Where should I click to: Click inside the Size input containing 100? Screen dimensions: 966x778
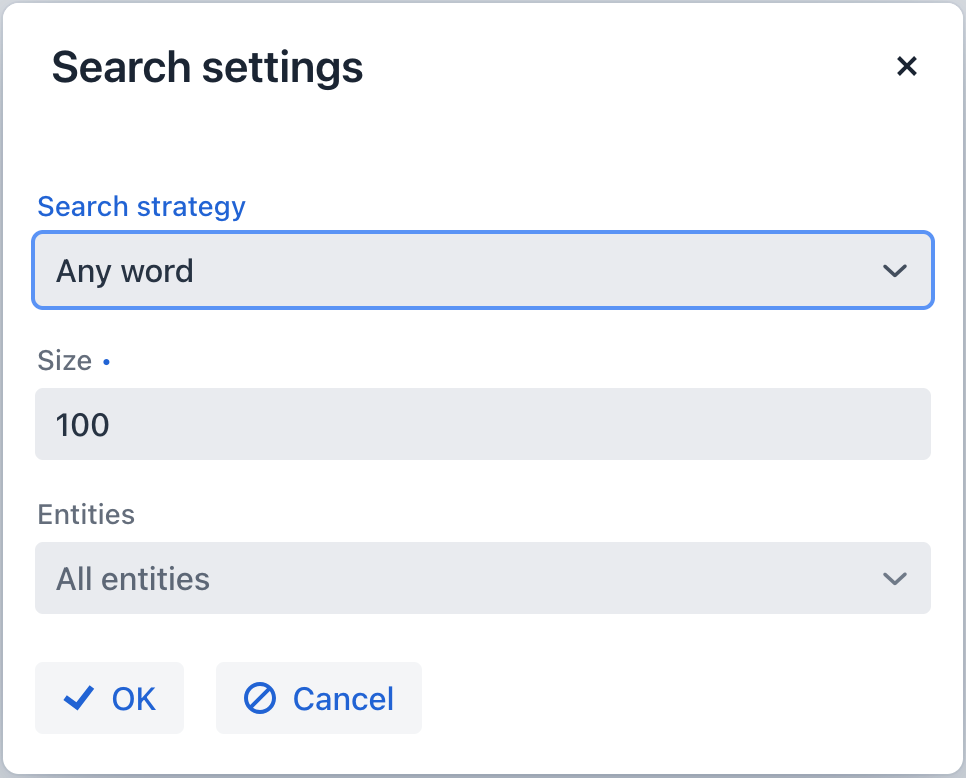[483, 424]
